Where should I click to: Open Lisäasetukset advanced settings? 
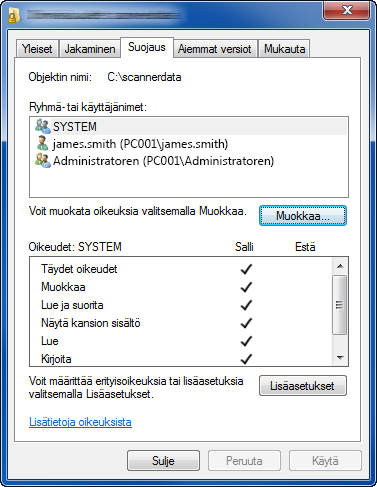[303, 386]
